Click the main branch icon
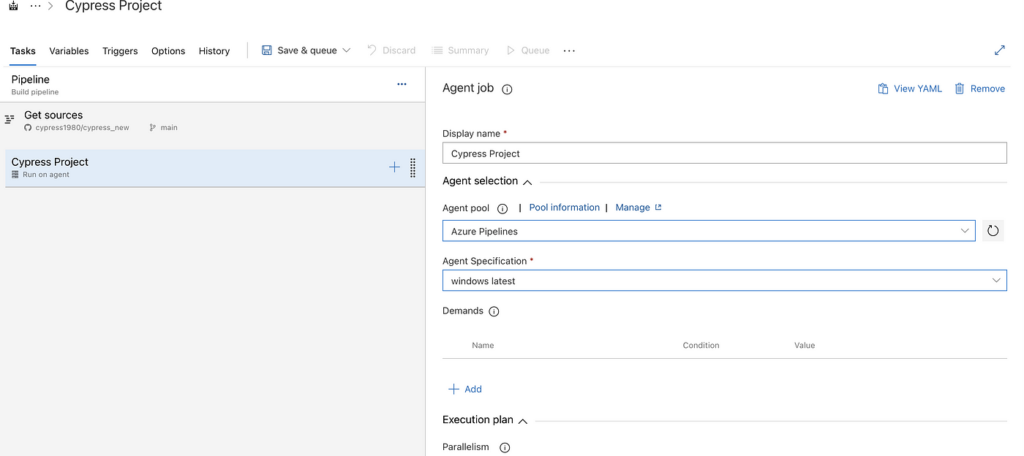Image resolution: width=1024 pixels, height=456 pixels. 153,128
